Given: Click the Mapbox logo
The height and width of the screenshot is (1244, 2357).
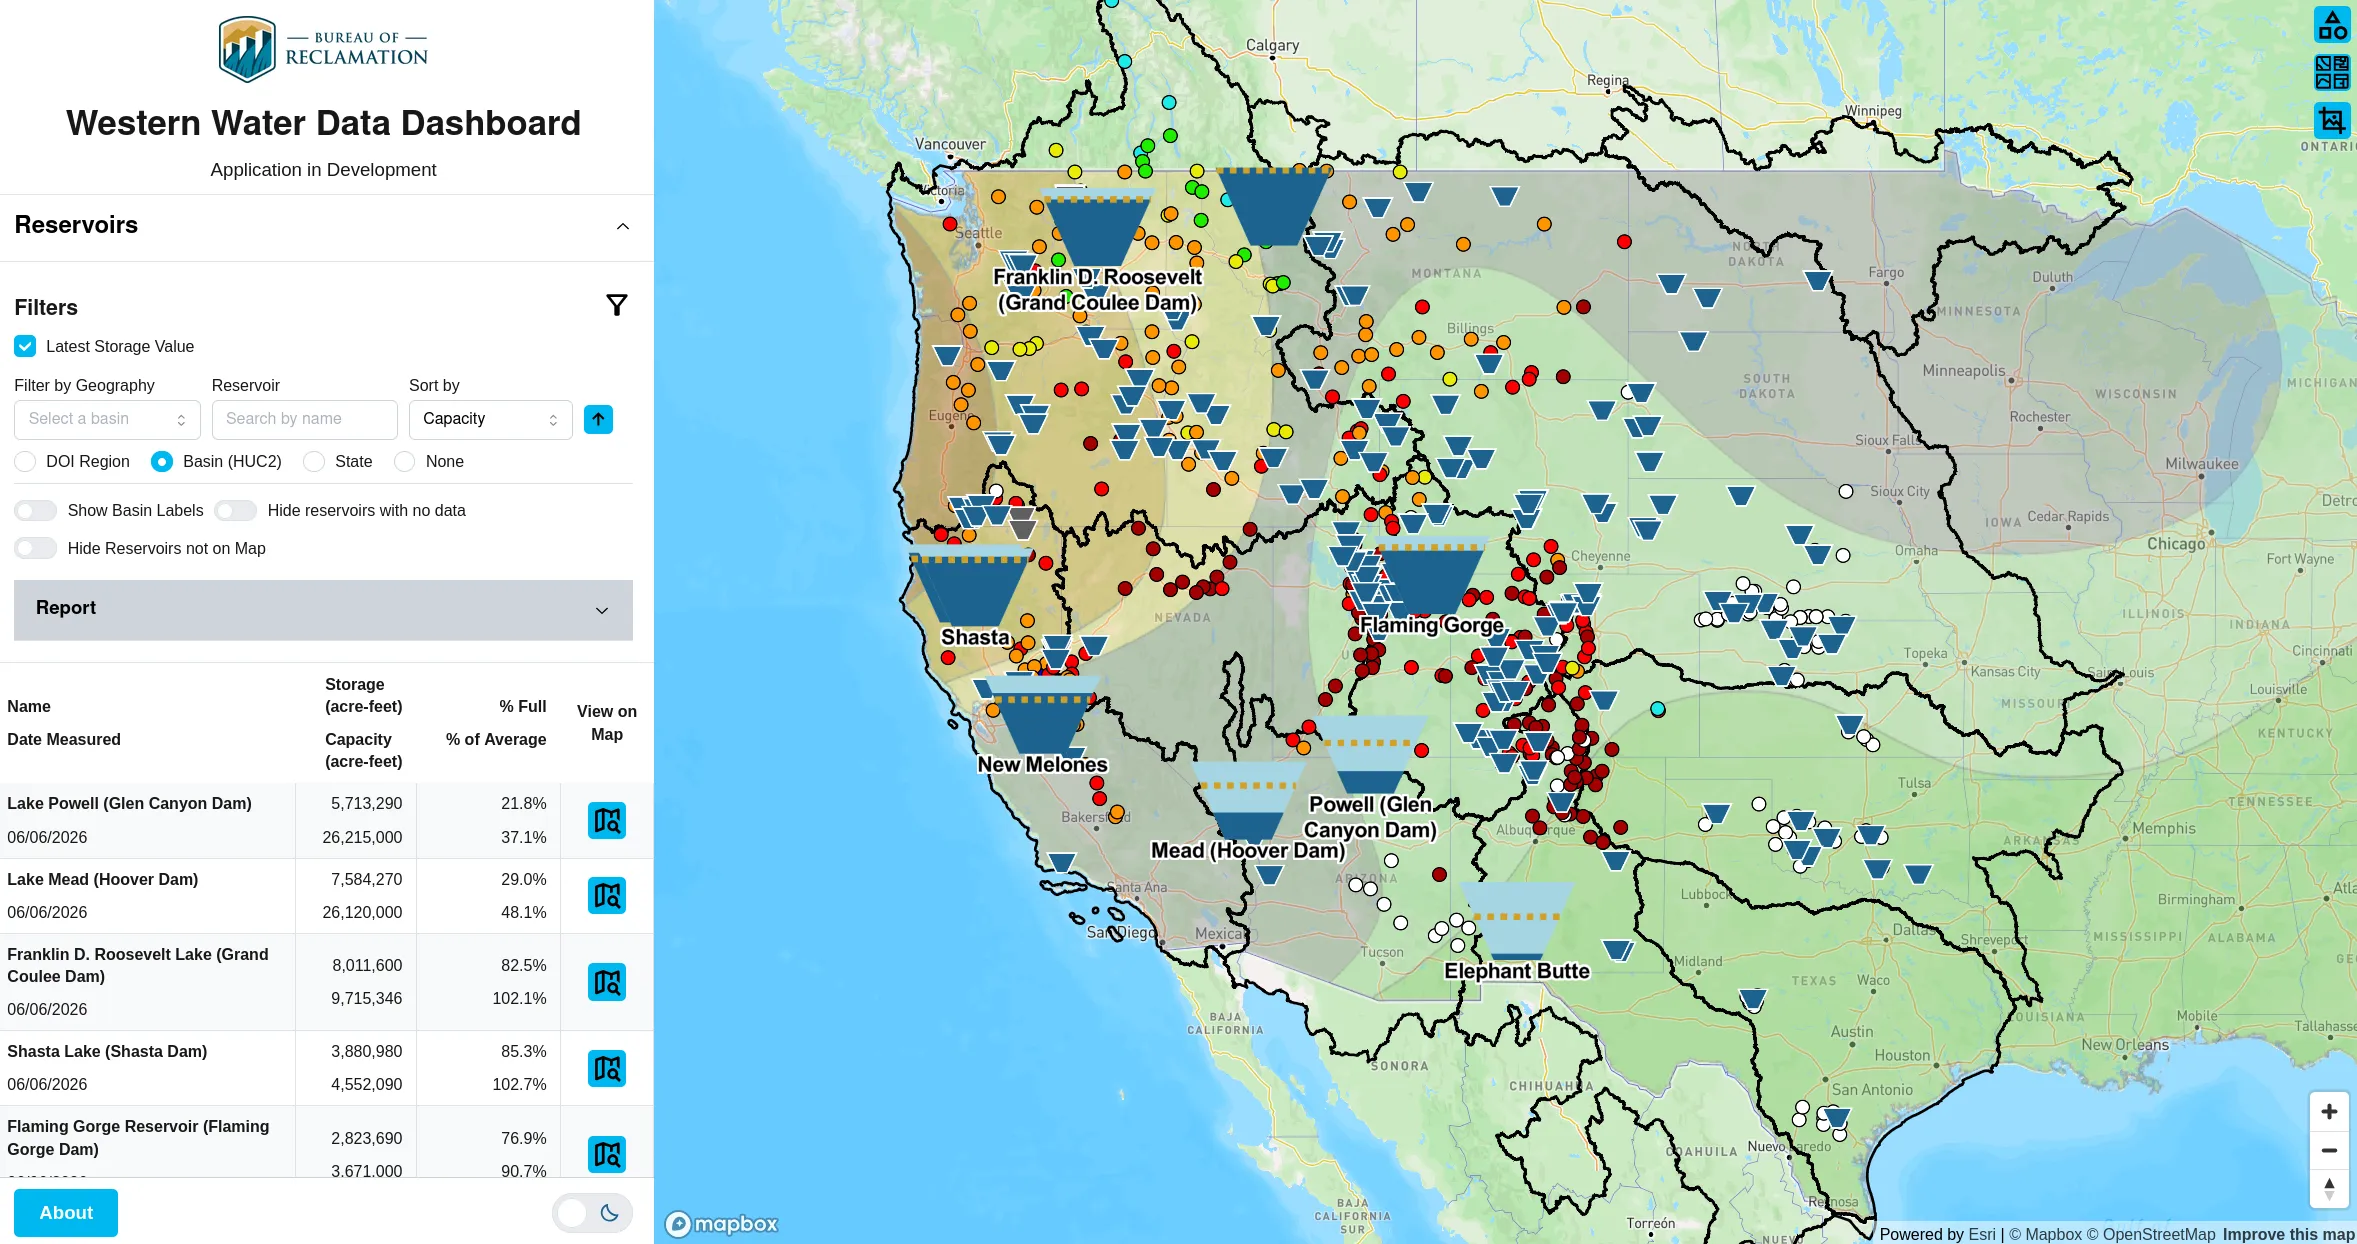Looking at the screenshot, I should coord(722,1223).
